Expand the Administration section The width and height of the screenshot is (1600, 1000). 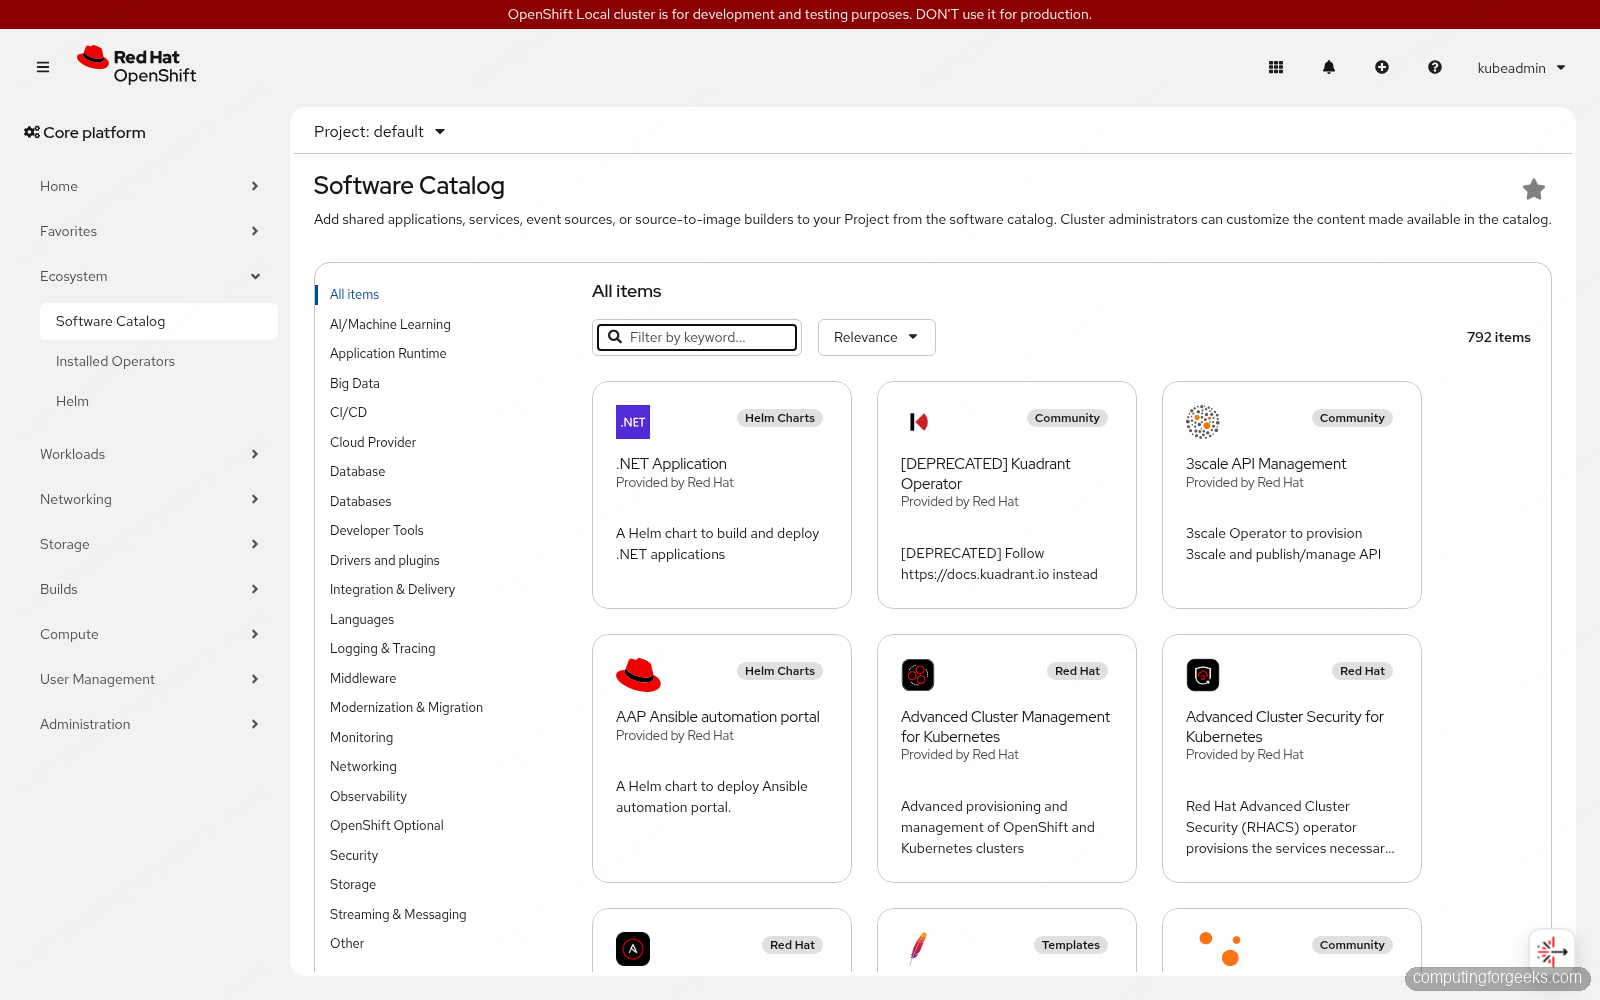pyautogui.click(x=150, y=724)
